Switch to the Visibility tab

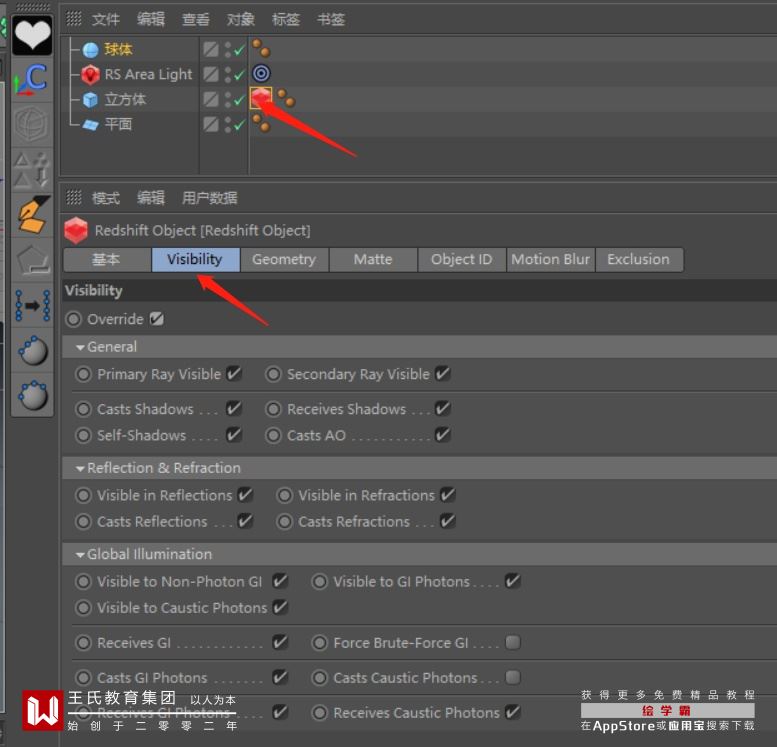pyautogui.click(x=196, y=260)
